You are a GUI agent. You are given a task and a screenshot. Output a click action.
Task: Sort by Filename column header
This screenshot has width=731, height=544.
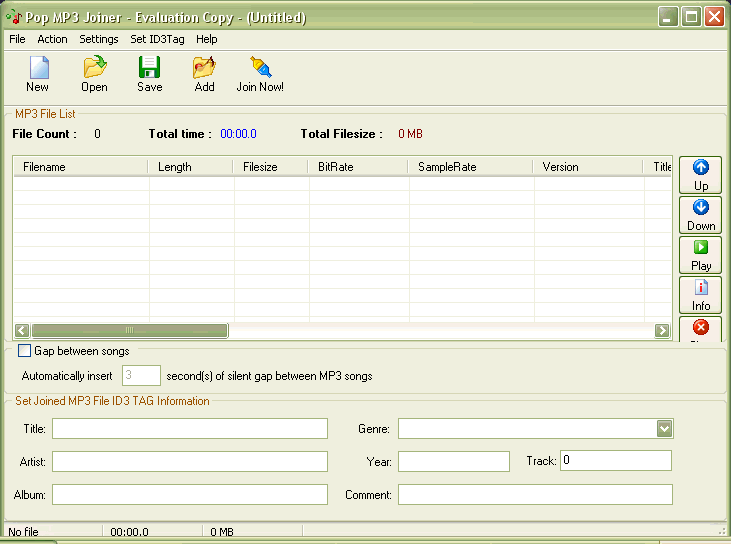pos(81,167)
